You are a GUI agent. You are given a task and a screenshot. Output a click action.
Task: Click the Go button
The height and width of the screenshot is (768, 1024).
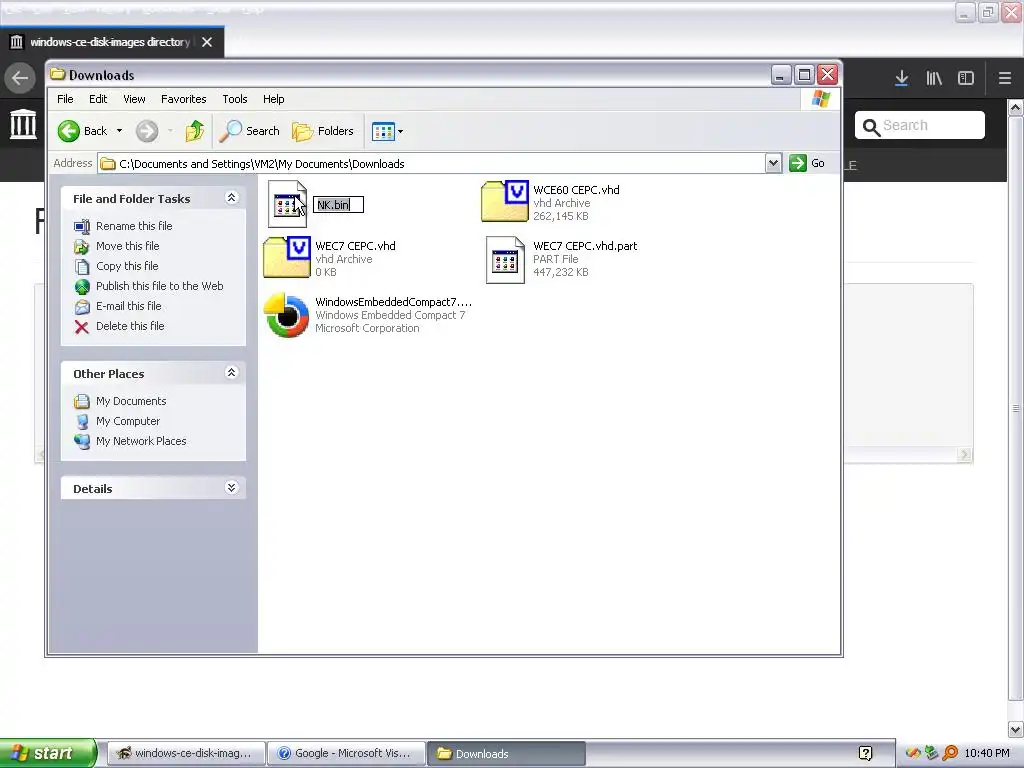tap(807, 163)
